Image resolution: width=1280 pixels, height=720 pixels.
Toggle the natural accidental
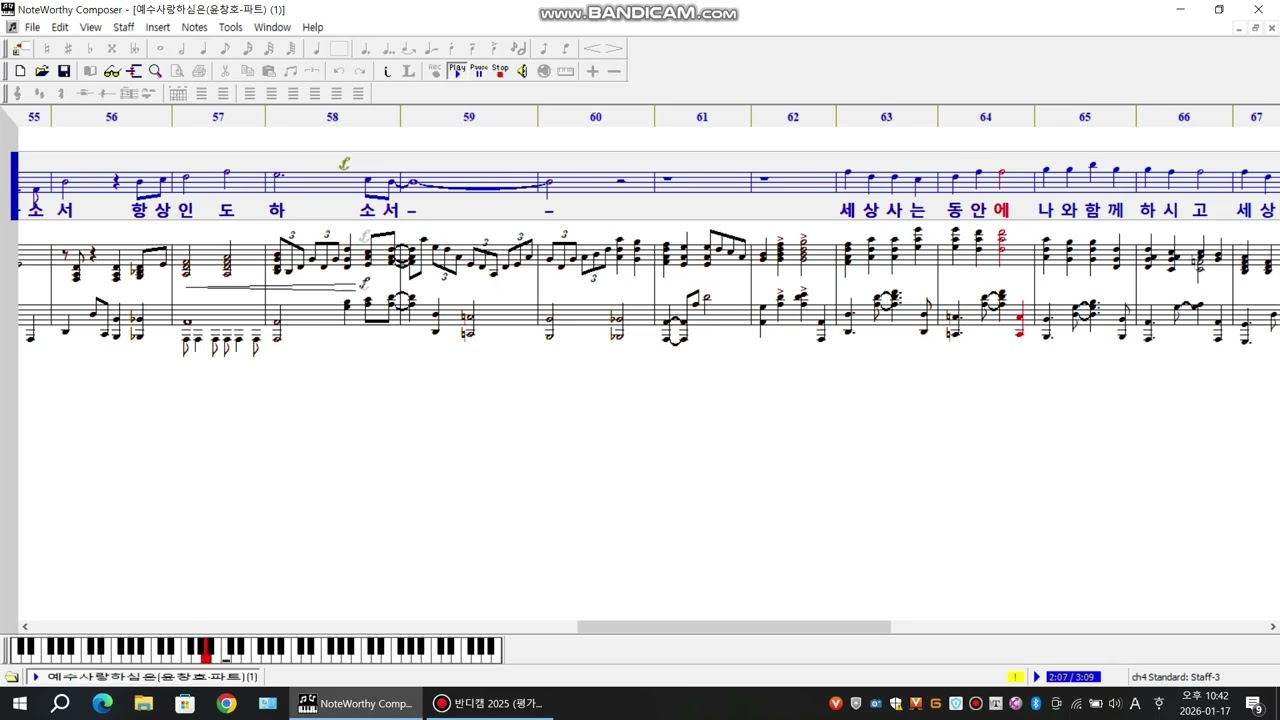coord(46,48)
